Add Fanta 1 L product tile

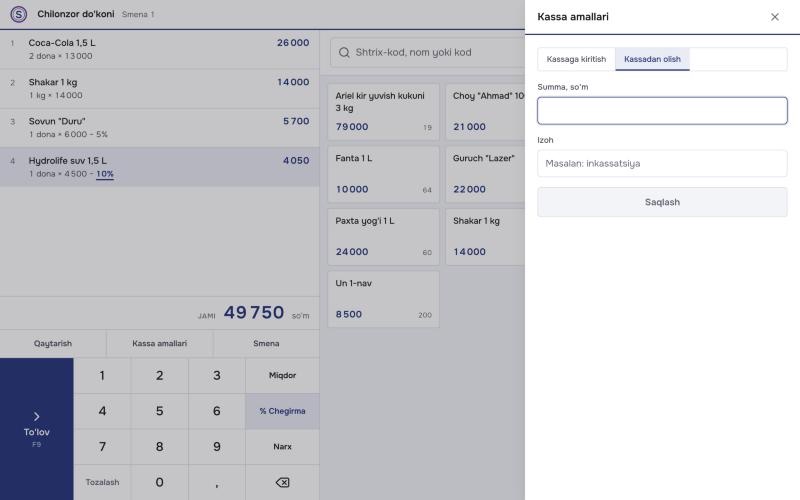click(383, 174)
